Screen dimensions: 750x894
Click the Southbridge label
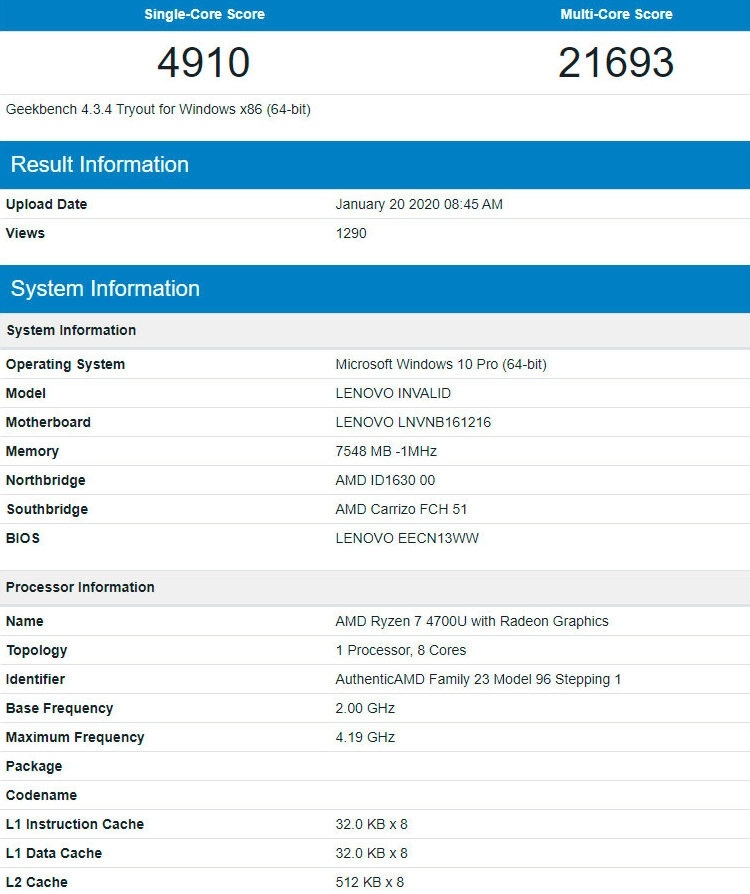47,509
